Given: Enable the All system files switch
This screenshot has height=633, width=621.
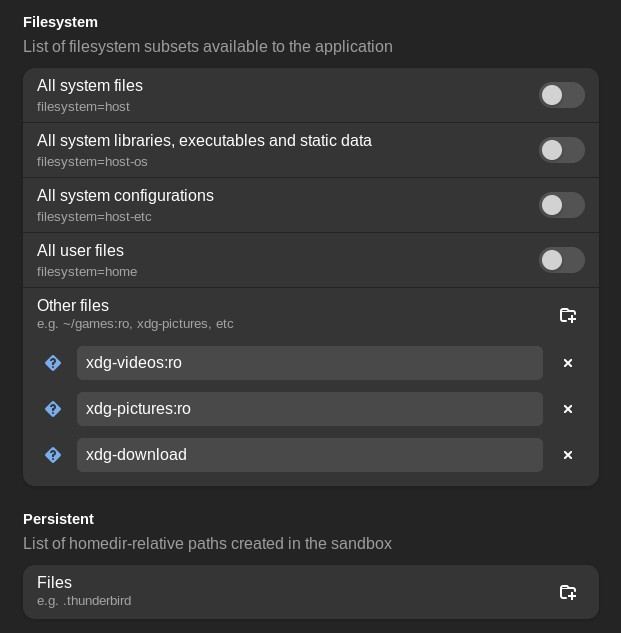Looking at the screenshot, I should (562, 95).
